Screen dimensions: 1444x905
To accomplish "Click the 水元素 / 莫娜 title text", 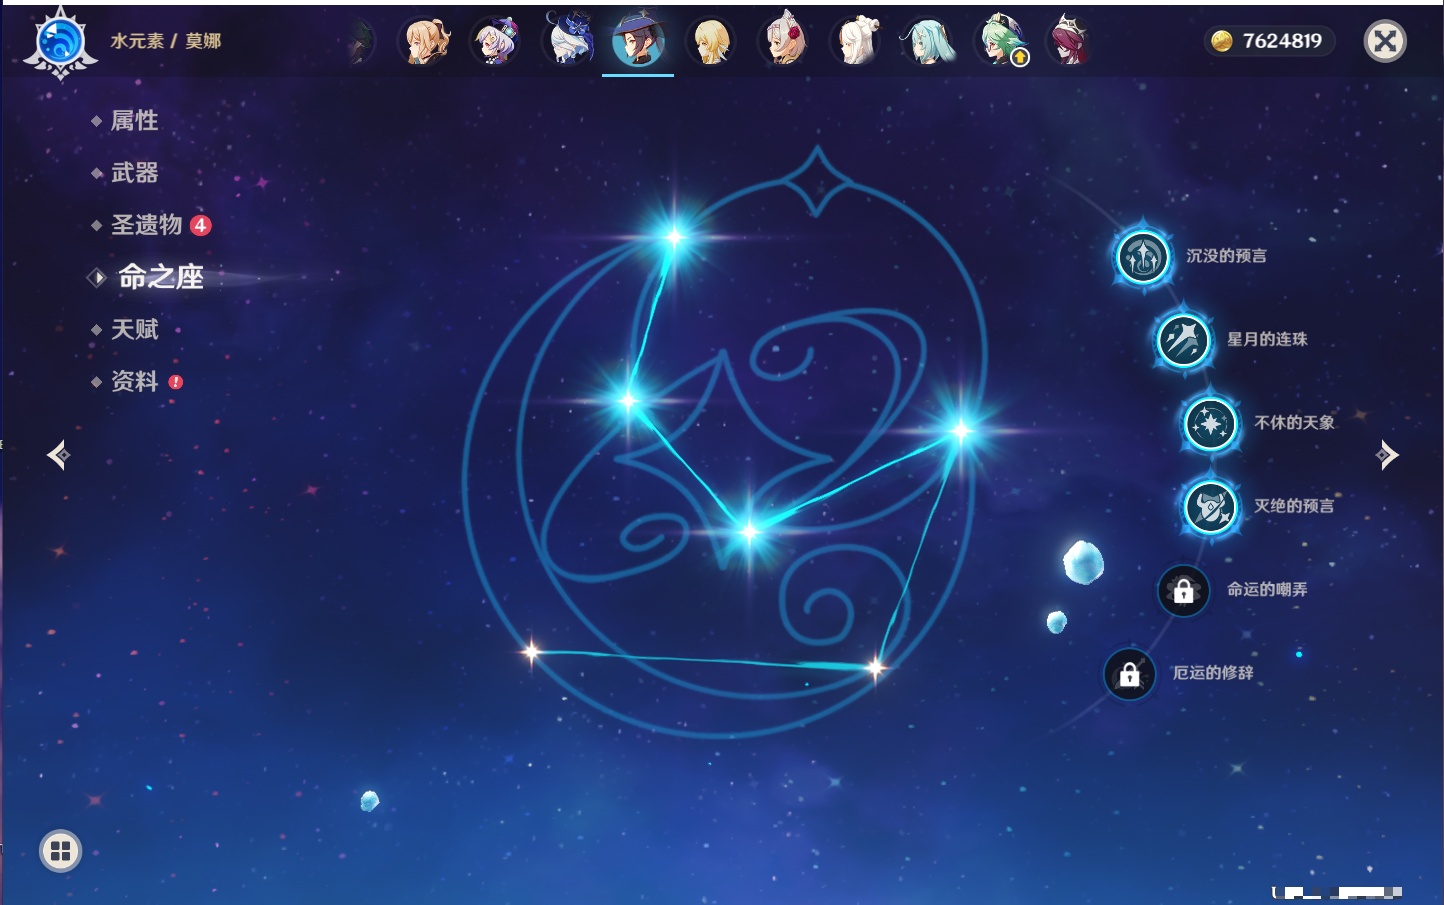I will 166,41.
